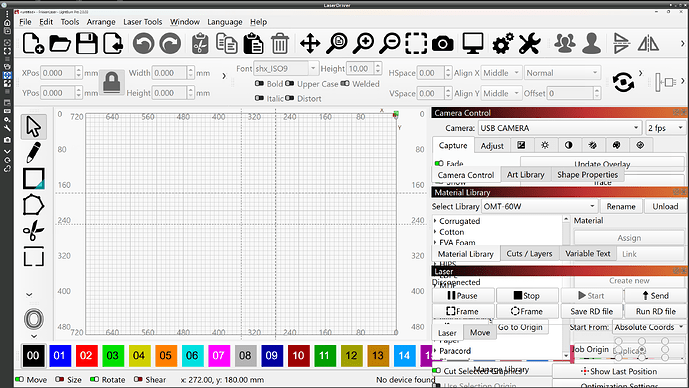Toggle the Distort switch
This screenshot has width=689, height=388.
289,98
